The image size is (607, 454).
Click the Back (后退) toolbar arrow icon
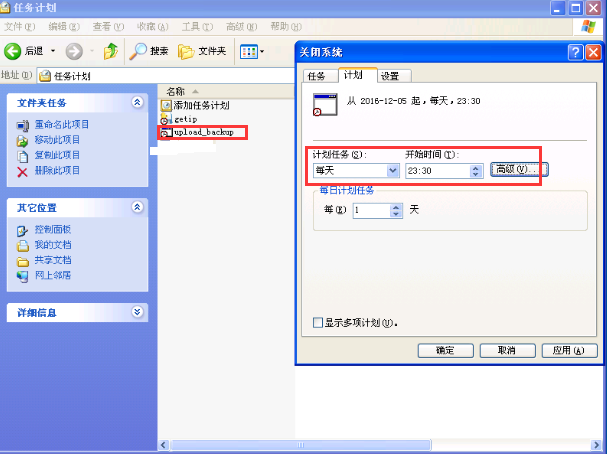[x=13, y=51]
